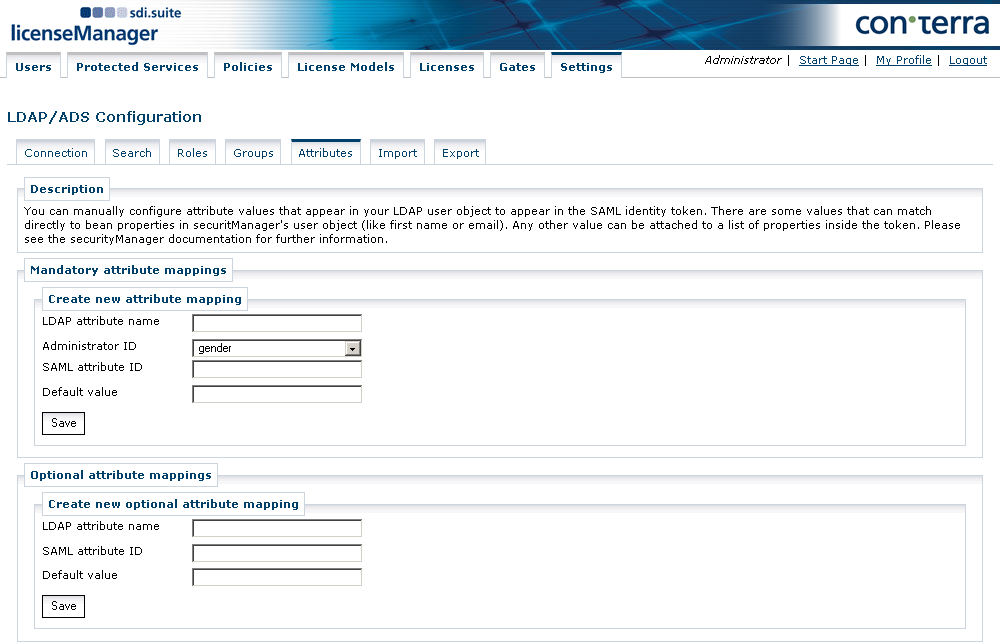Screen dimensions: 1000x642
Task: Click the LDAP attribute name input field
Action: pyautogui.click(x=275, y=322)
